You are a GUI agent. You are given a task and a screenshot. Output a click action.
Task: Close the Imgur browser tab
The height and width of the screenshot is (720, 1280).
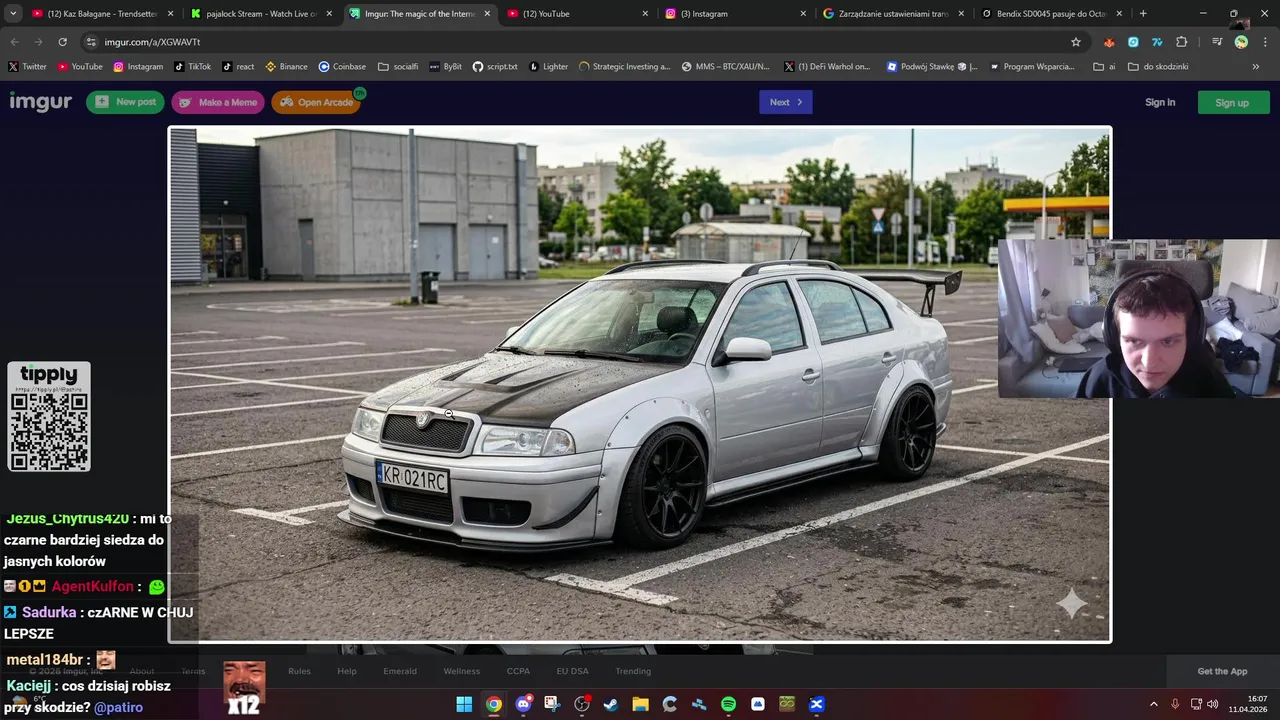coord(487,14)
